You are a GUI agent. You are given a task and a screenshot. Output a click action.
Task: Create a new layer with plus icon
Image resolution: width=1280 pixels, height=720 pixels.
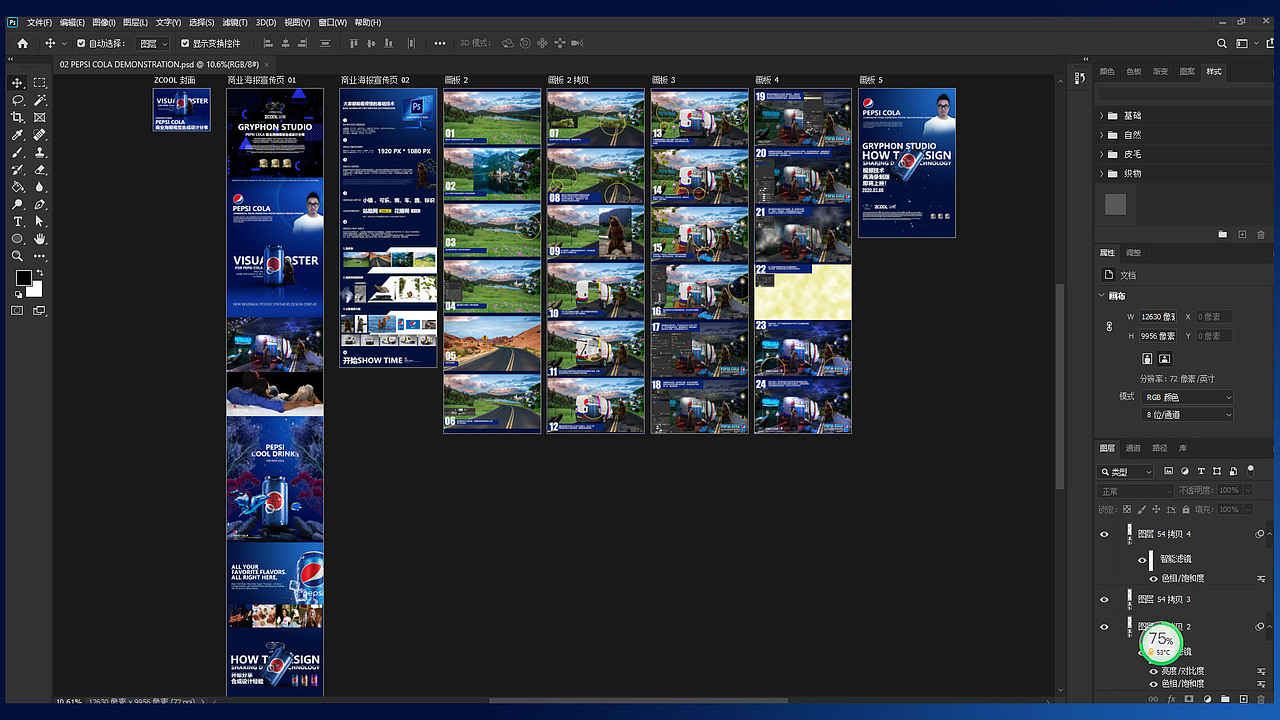click(x=1243, y=699)
